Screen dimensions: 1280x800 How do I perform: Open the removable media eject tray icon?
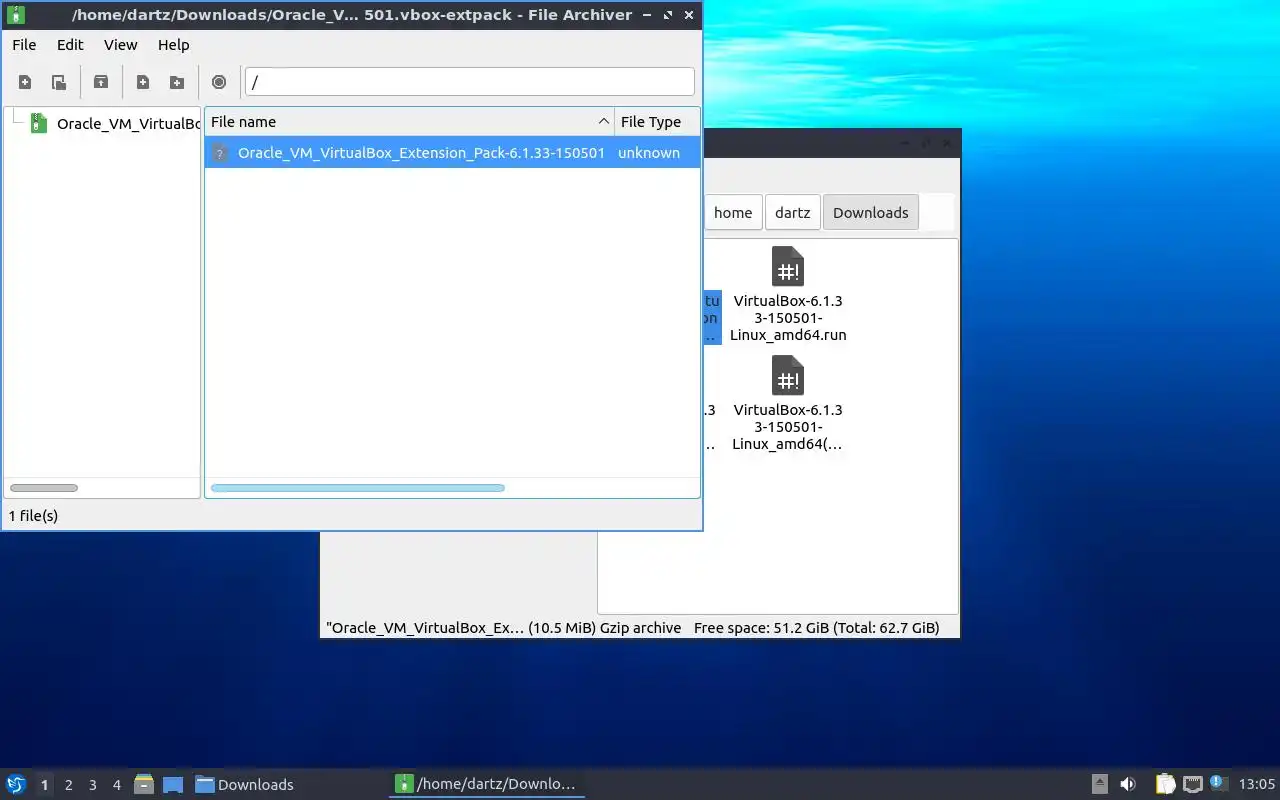(1099, 784)
